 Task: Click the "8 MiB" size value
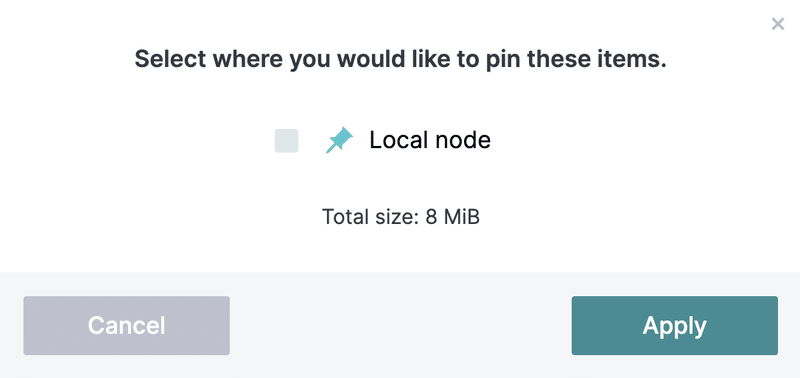coord(453,217)
